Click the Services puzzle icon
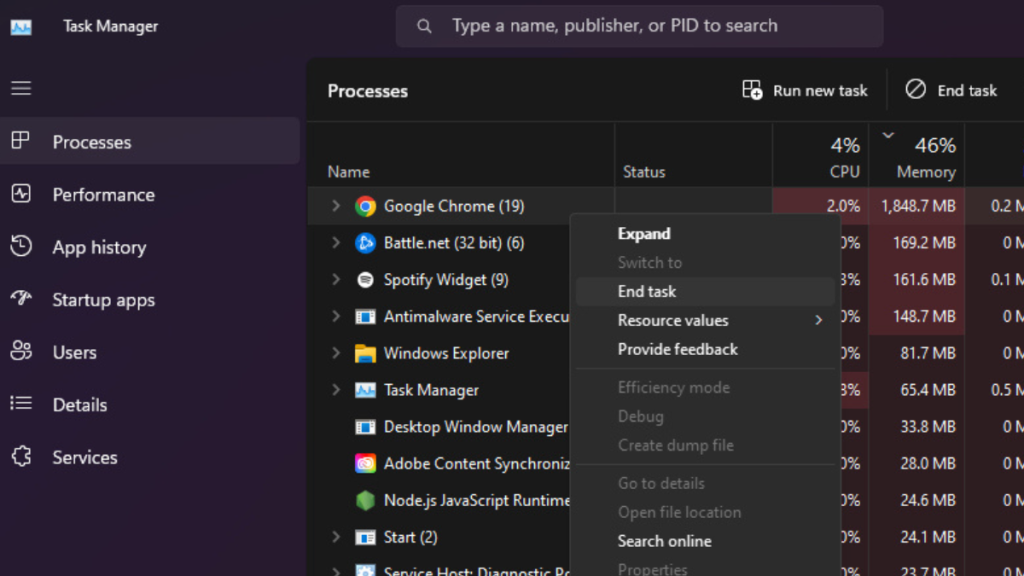The height and width of the screenshot is (576, 1024). tap(22, 456)
